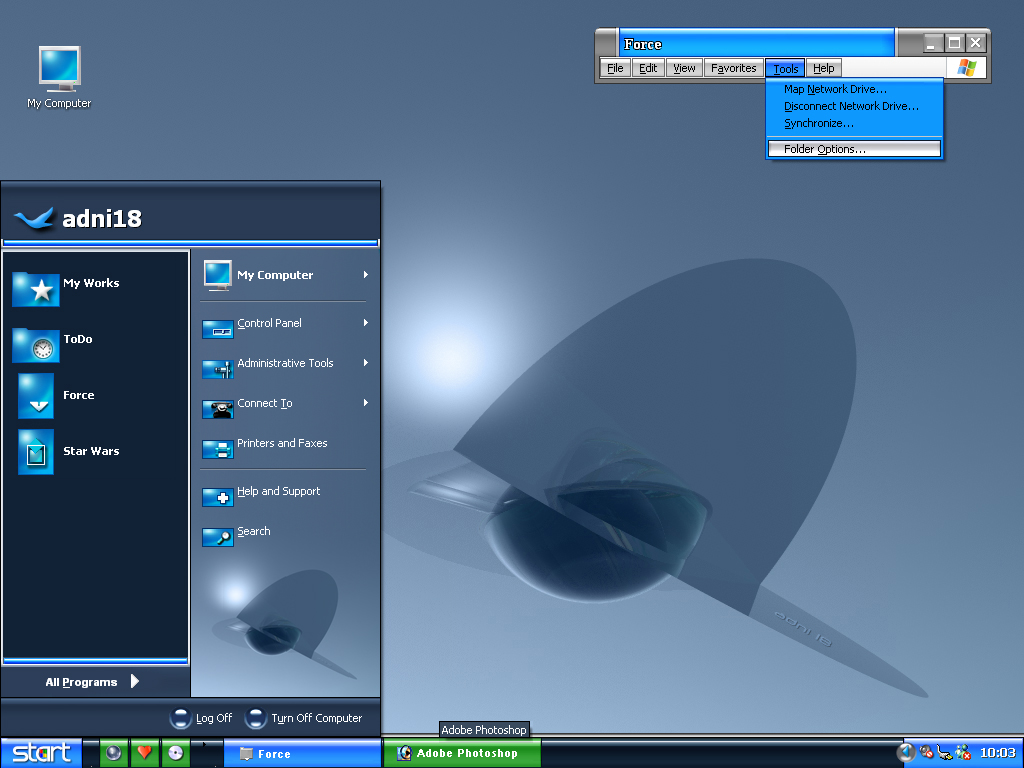Click the Connect To telephone icon
1024x768 pixels.
click(217, 409)
